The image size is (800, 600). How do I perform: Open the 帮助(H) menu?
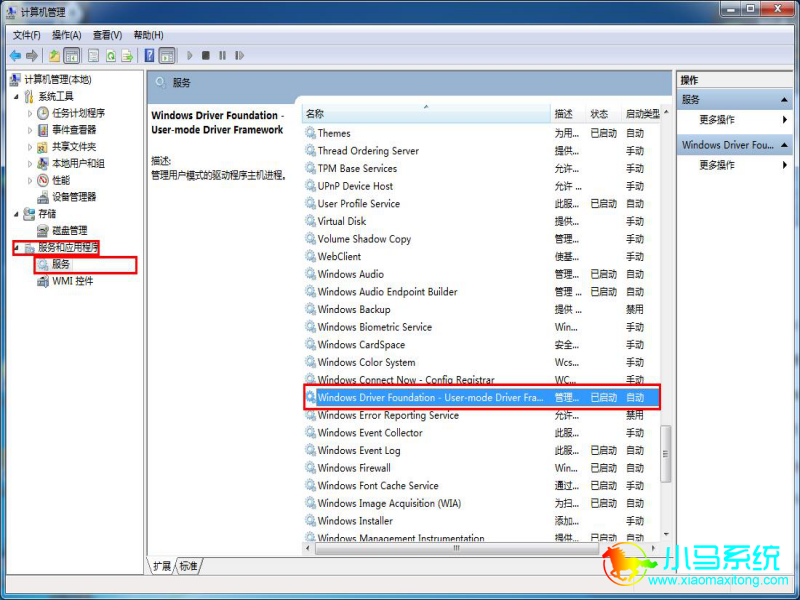(148, 35)
